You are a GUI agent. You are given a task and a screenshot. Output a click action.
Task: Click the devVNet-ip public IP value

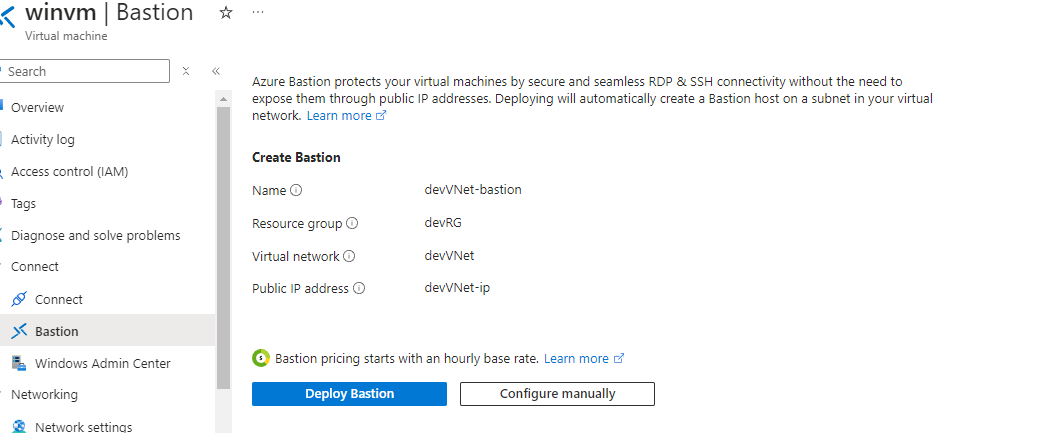(x=457, y=288)
